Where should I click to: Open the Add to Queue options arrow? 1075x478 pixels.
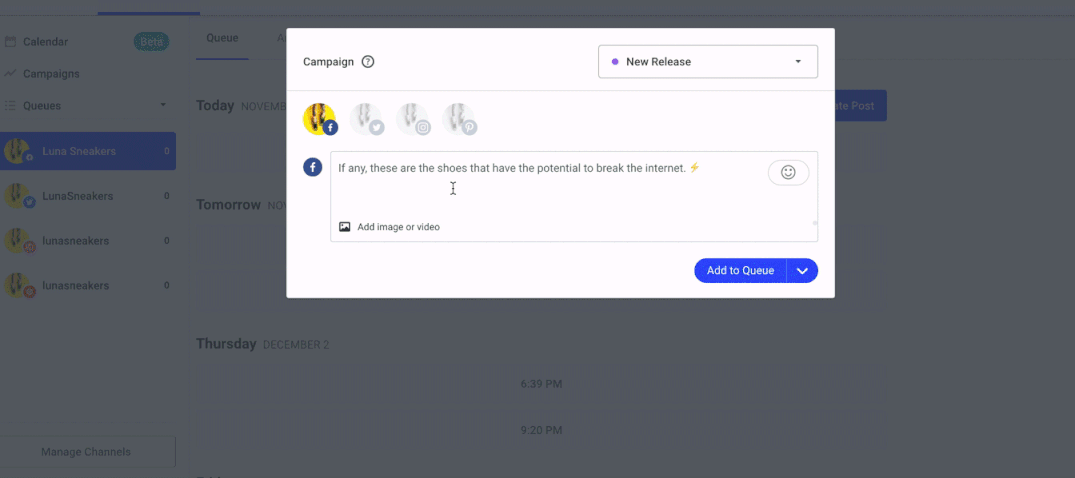pyautogui.click(x=803, y=270)
